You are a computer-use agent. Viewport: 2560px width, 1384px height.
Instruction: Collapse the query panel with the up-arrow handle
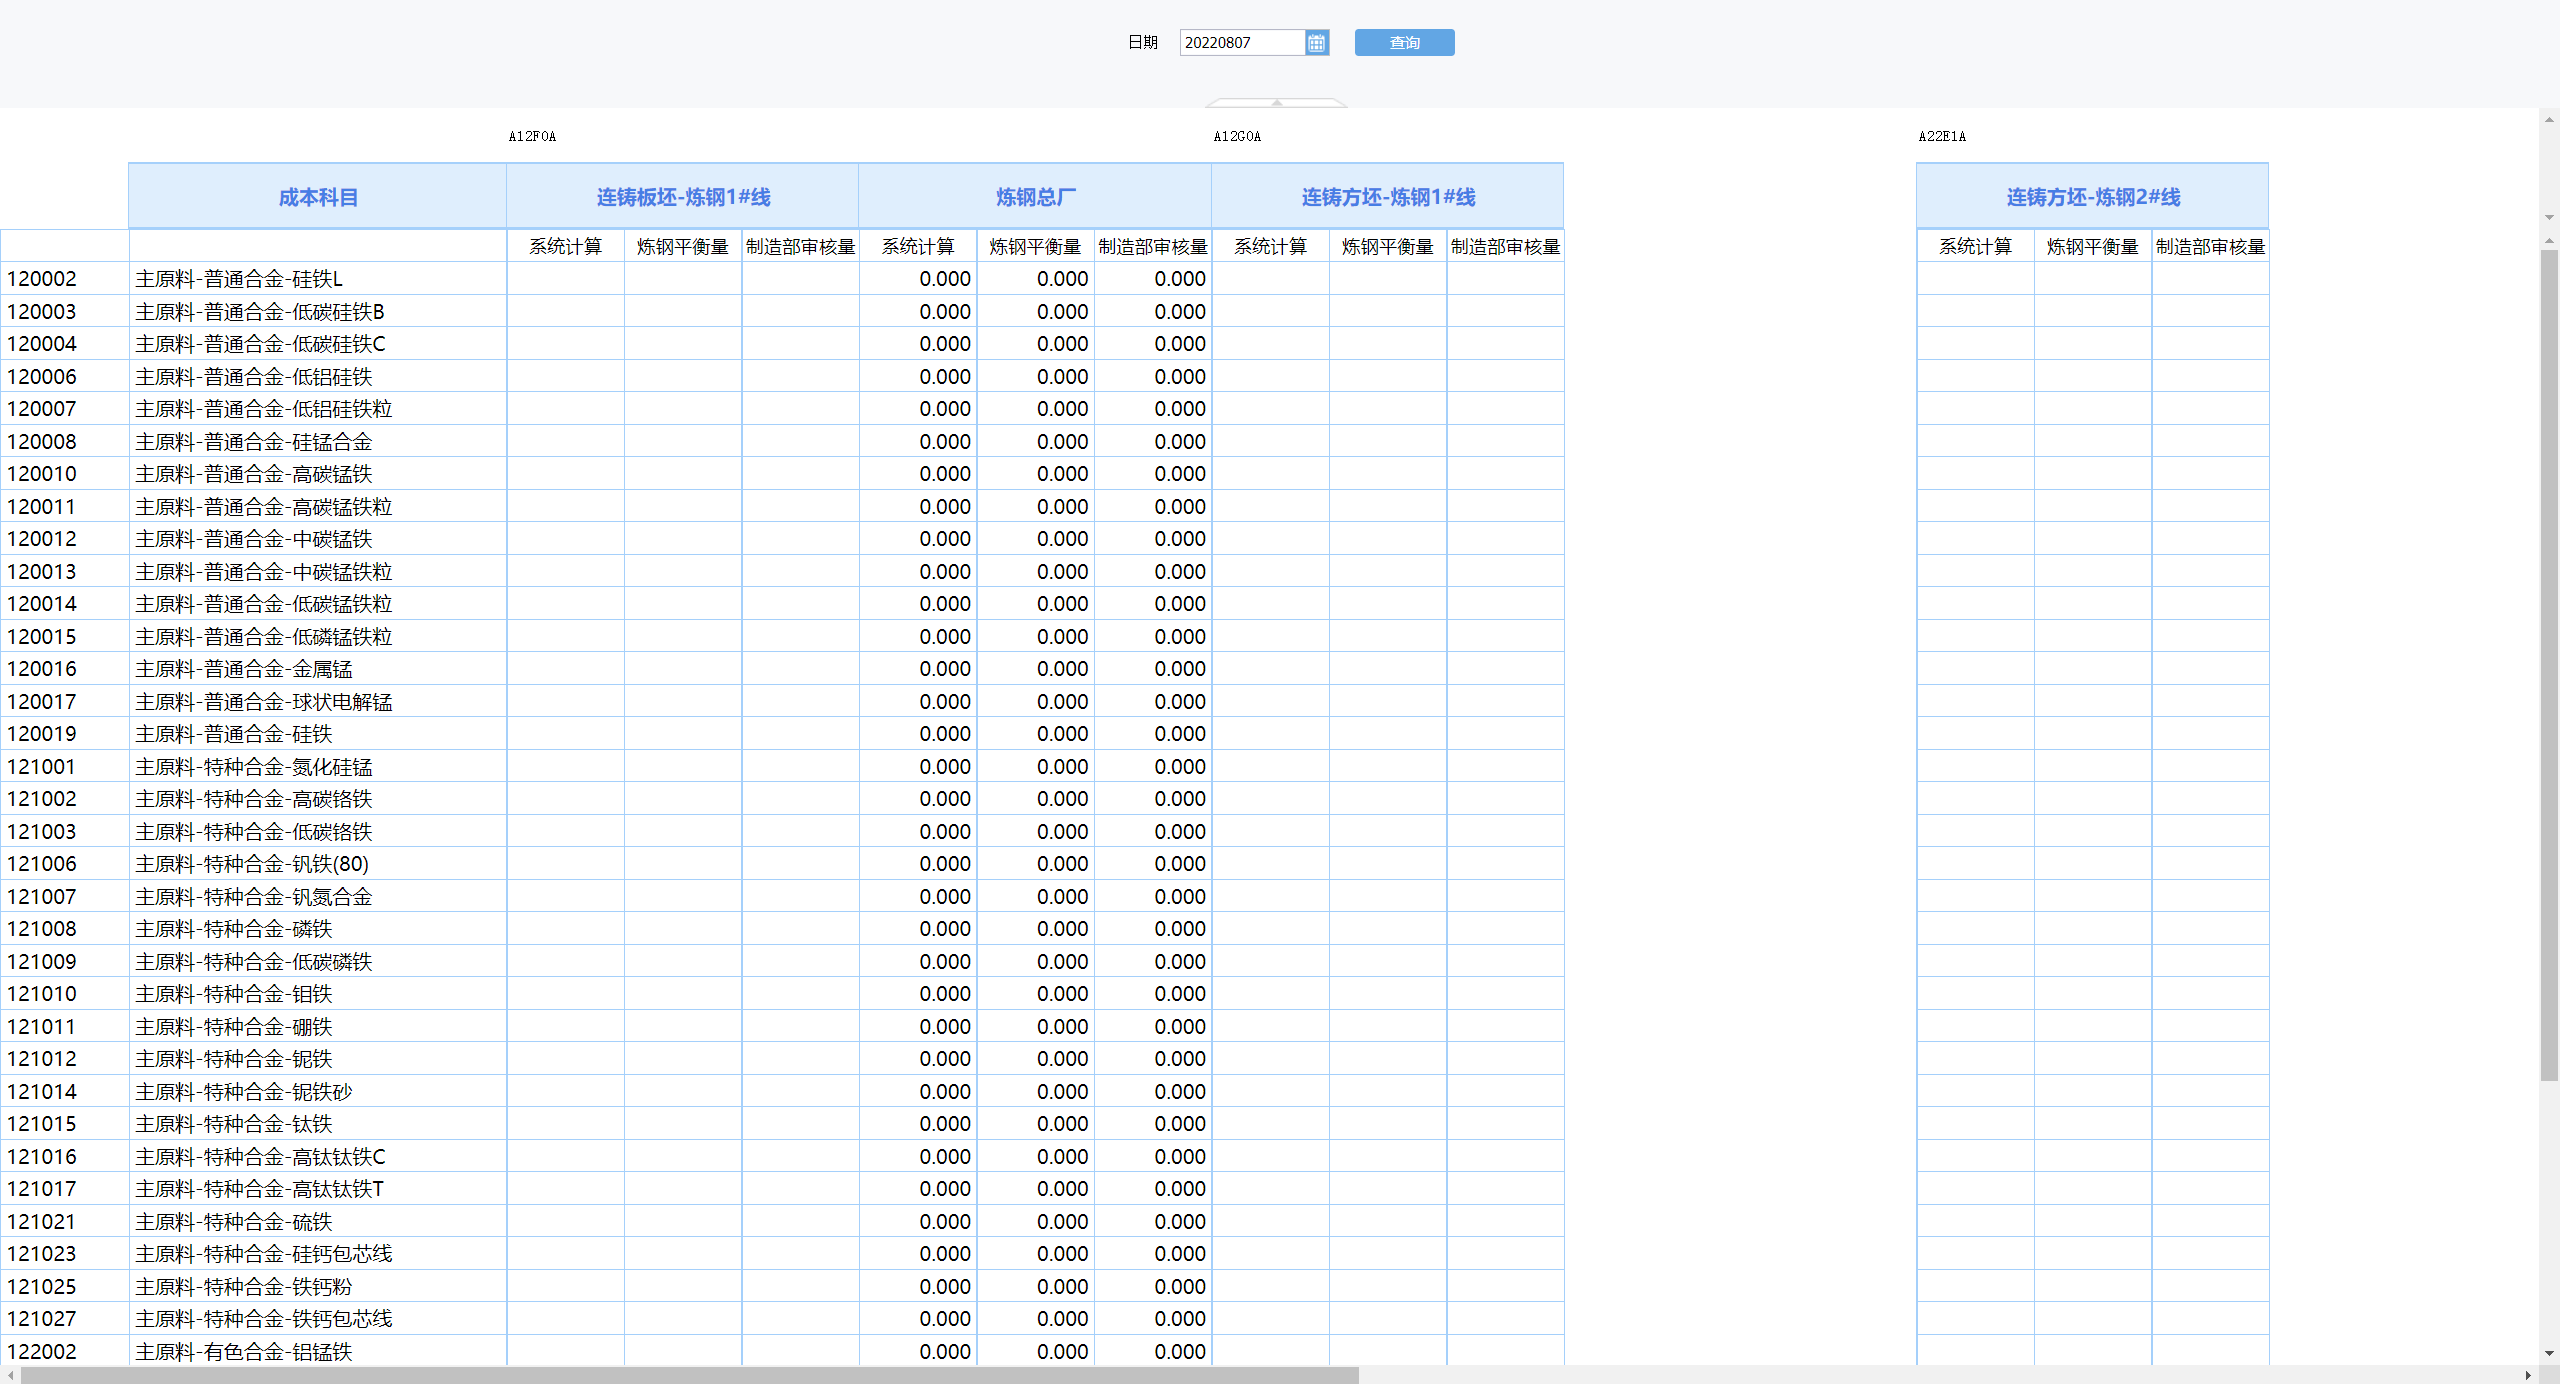(x=1277, y=102)
